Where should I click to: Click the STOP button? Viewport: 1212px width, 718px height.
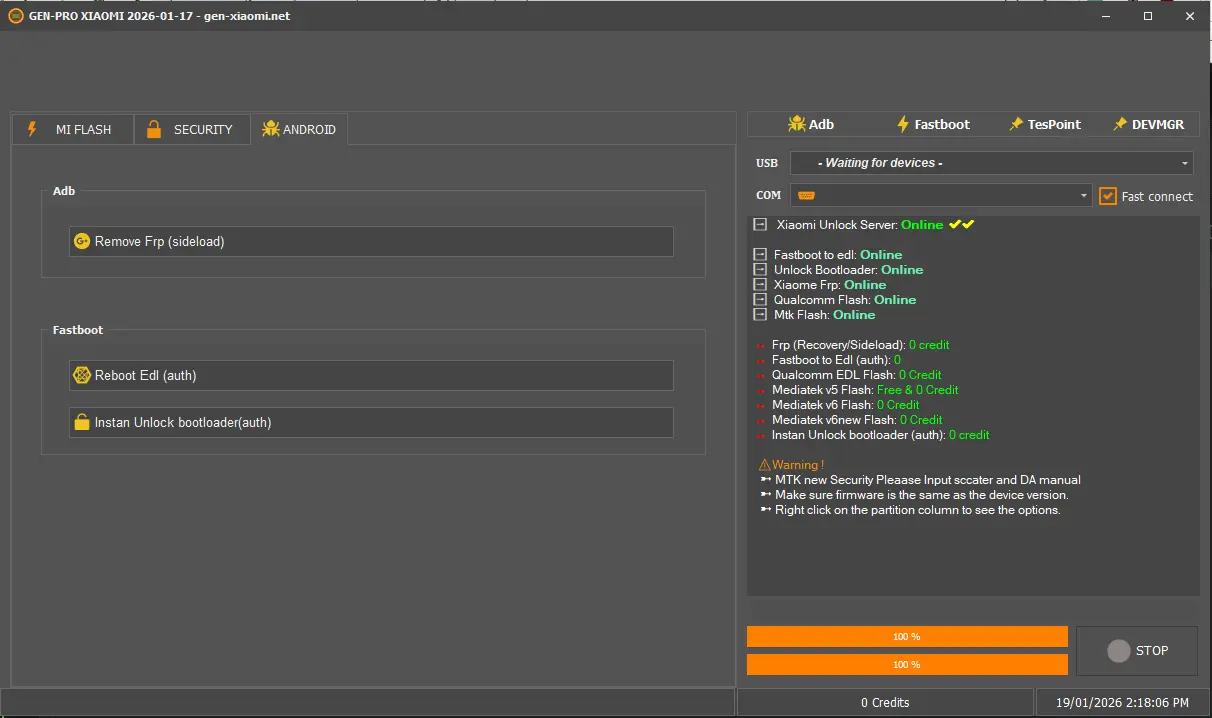1137,650
